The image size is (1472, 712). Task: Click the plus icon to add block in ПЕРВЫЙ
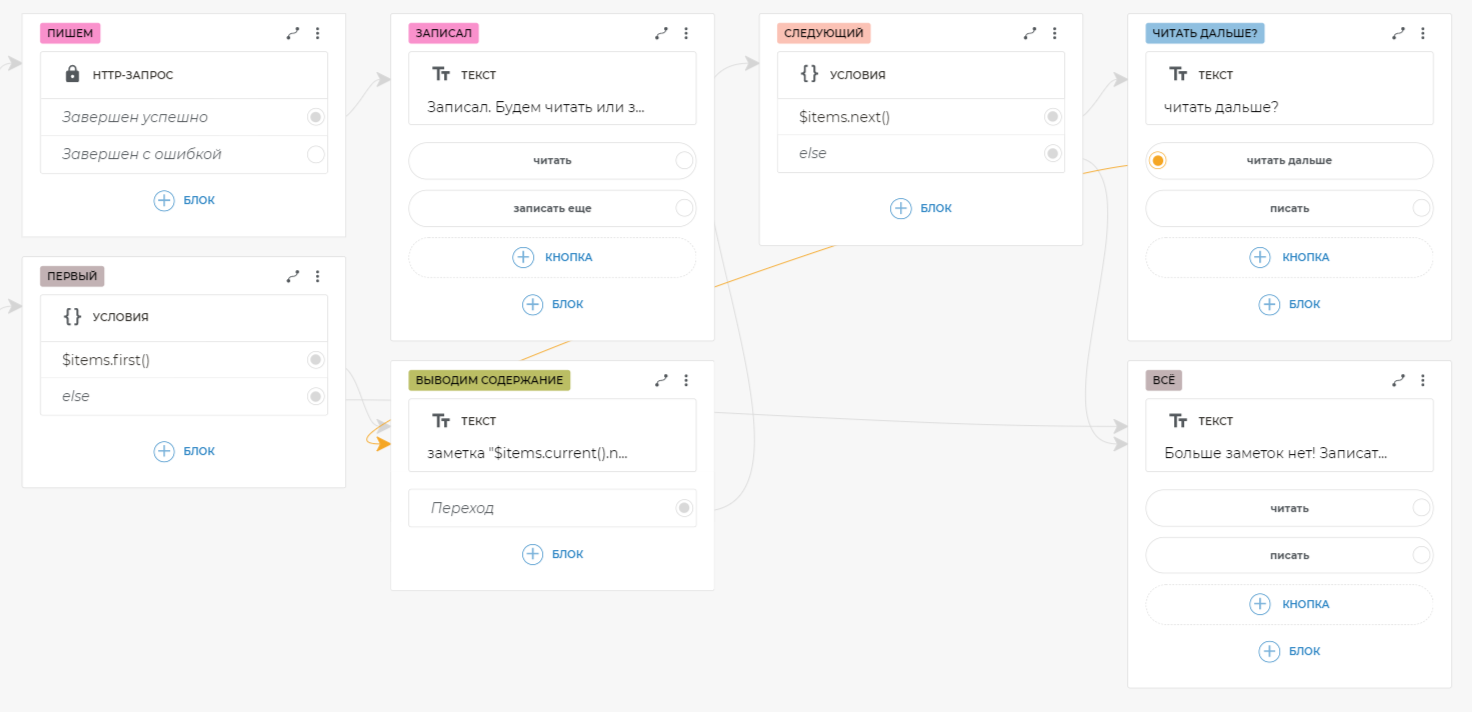tap(164, 451)
